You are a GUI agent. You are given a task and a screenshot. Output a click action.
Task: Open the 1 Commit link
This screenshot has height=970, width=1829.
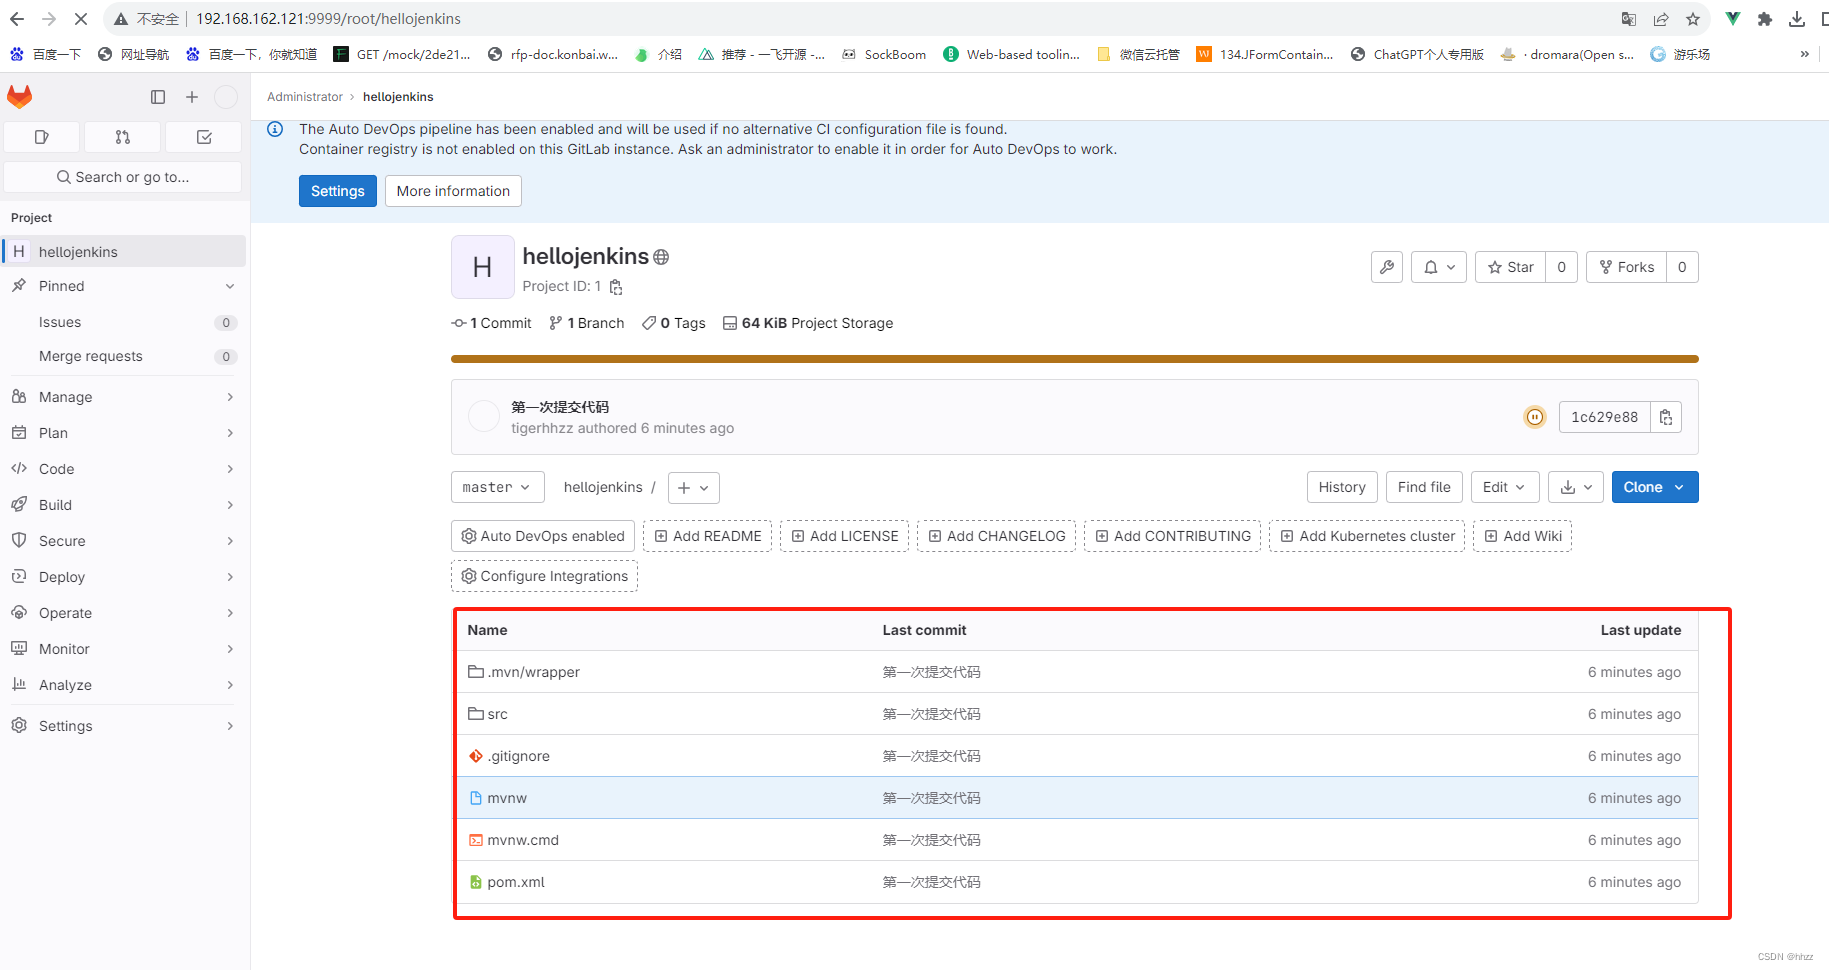tap(492, 323)
